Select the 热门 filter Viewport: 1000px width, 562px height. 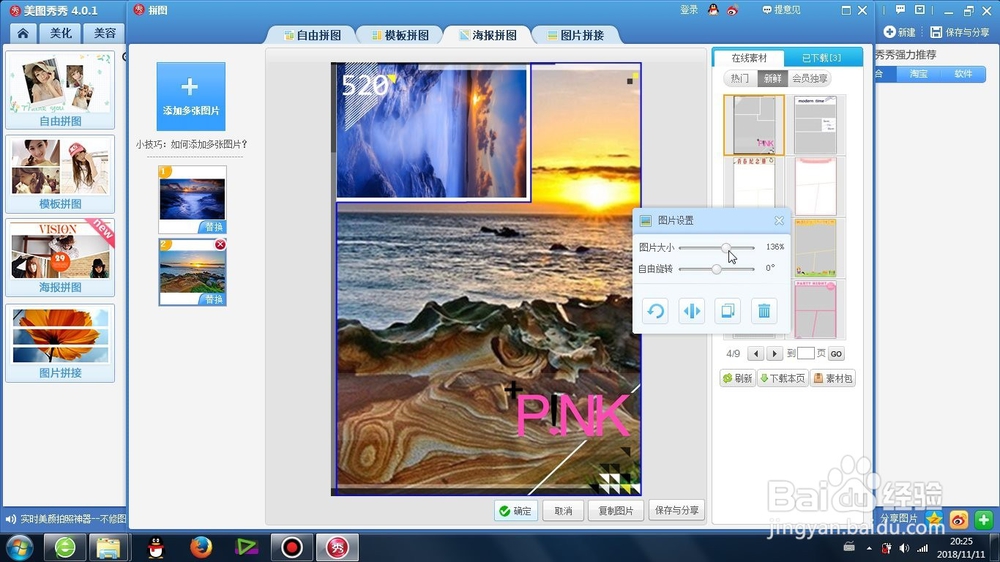[x=740, y=78]
